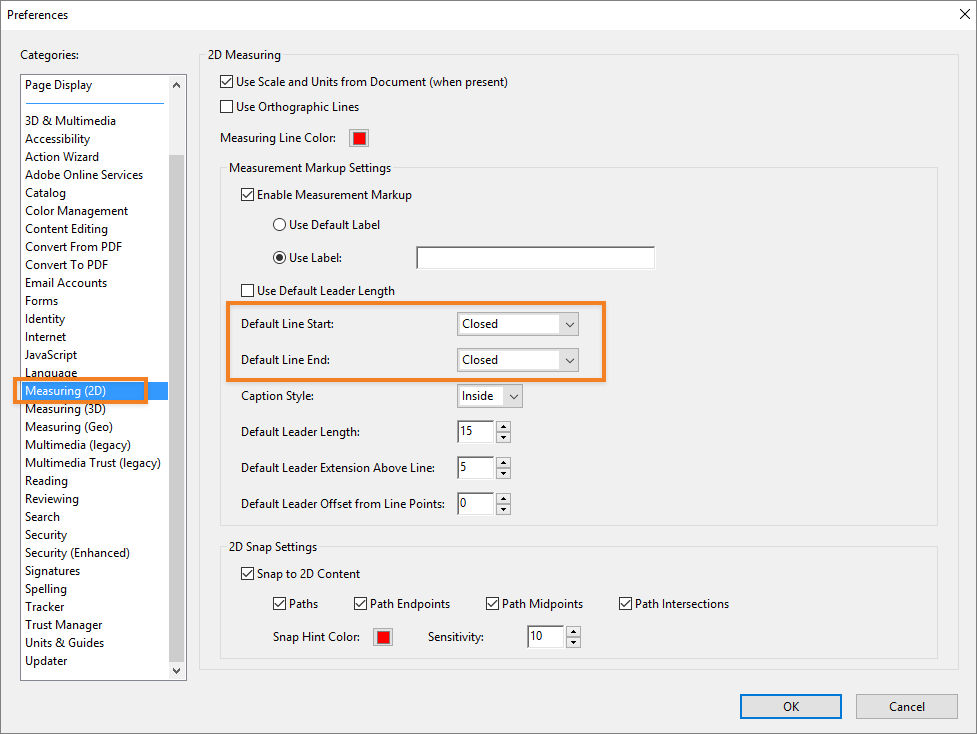Uncheck Use Scale and Units from Document

coord(226,81)
